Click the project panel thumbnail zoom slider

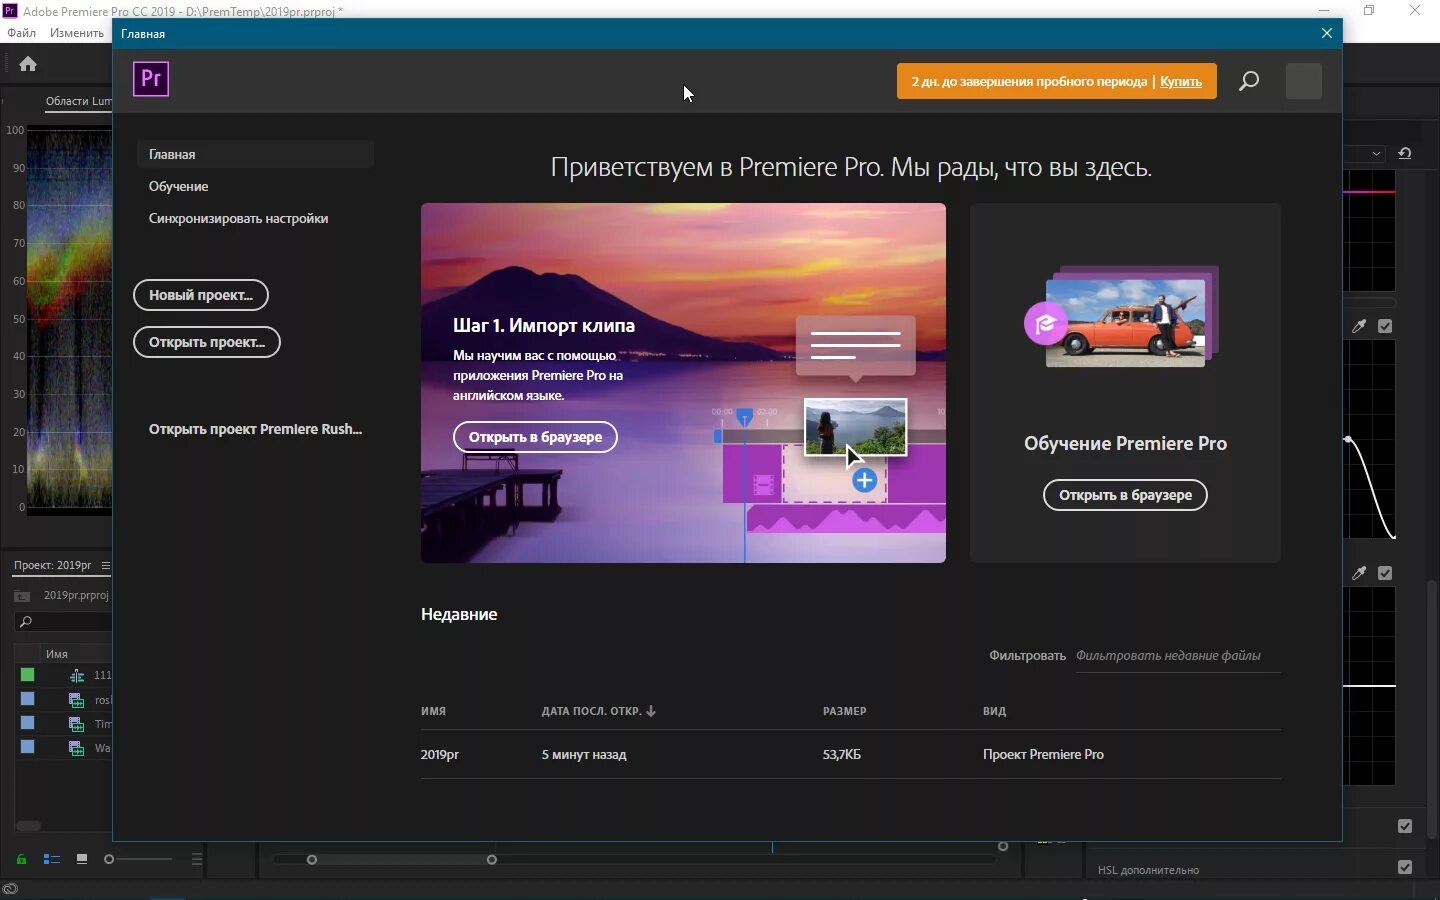pos(138,859)
